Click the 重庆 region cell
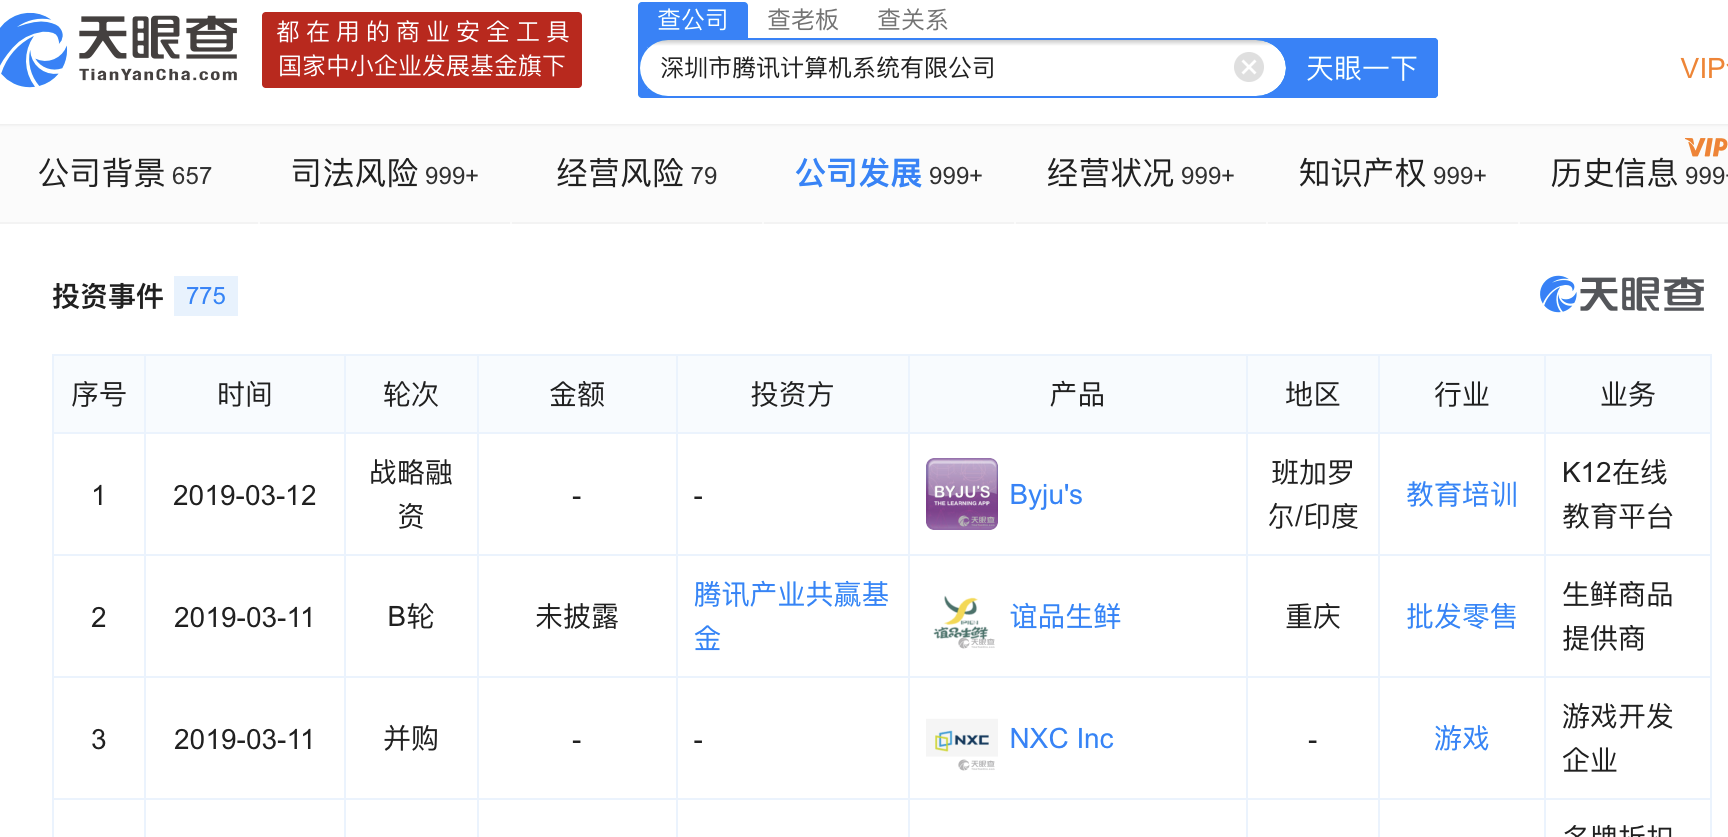1728x837 pixels. (x=1312, y=616)
